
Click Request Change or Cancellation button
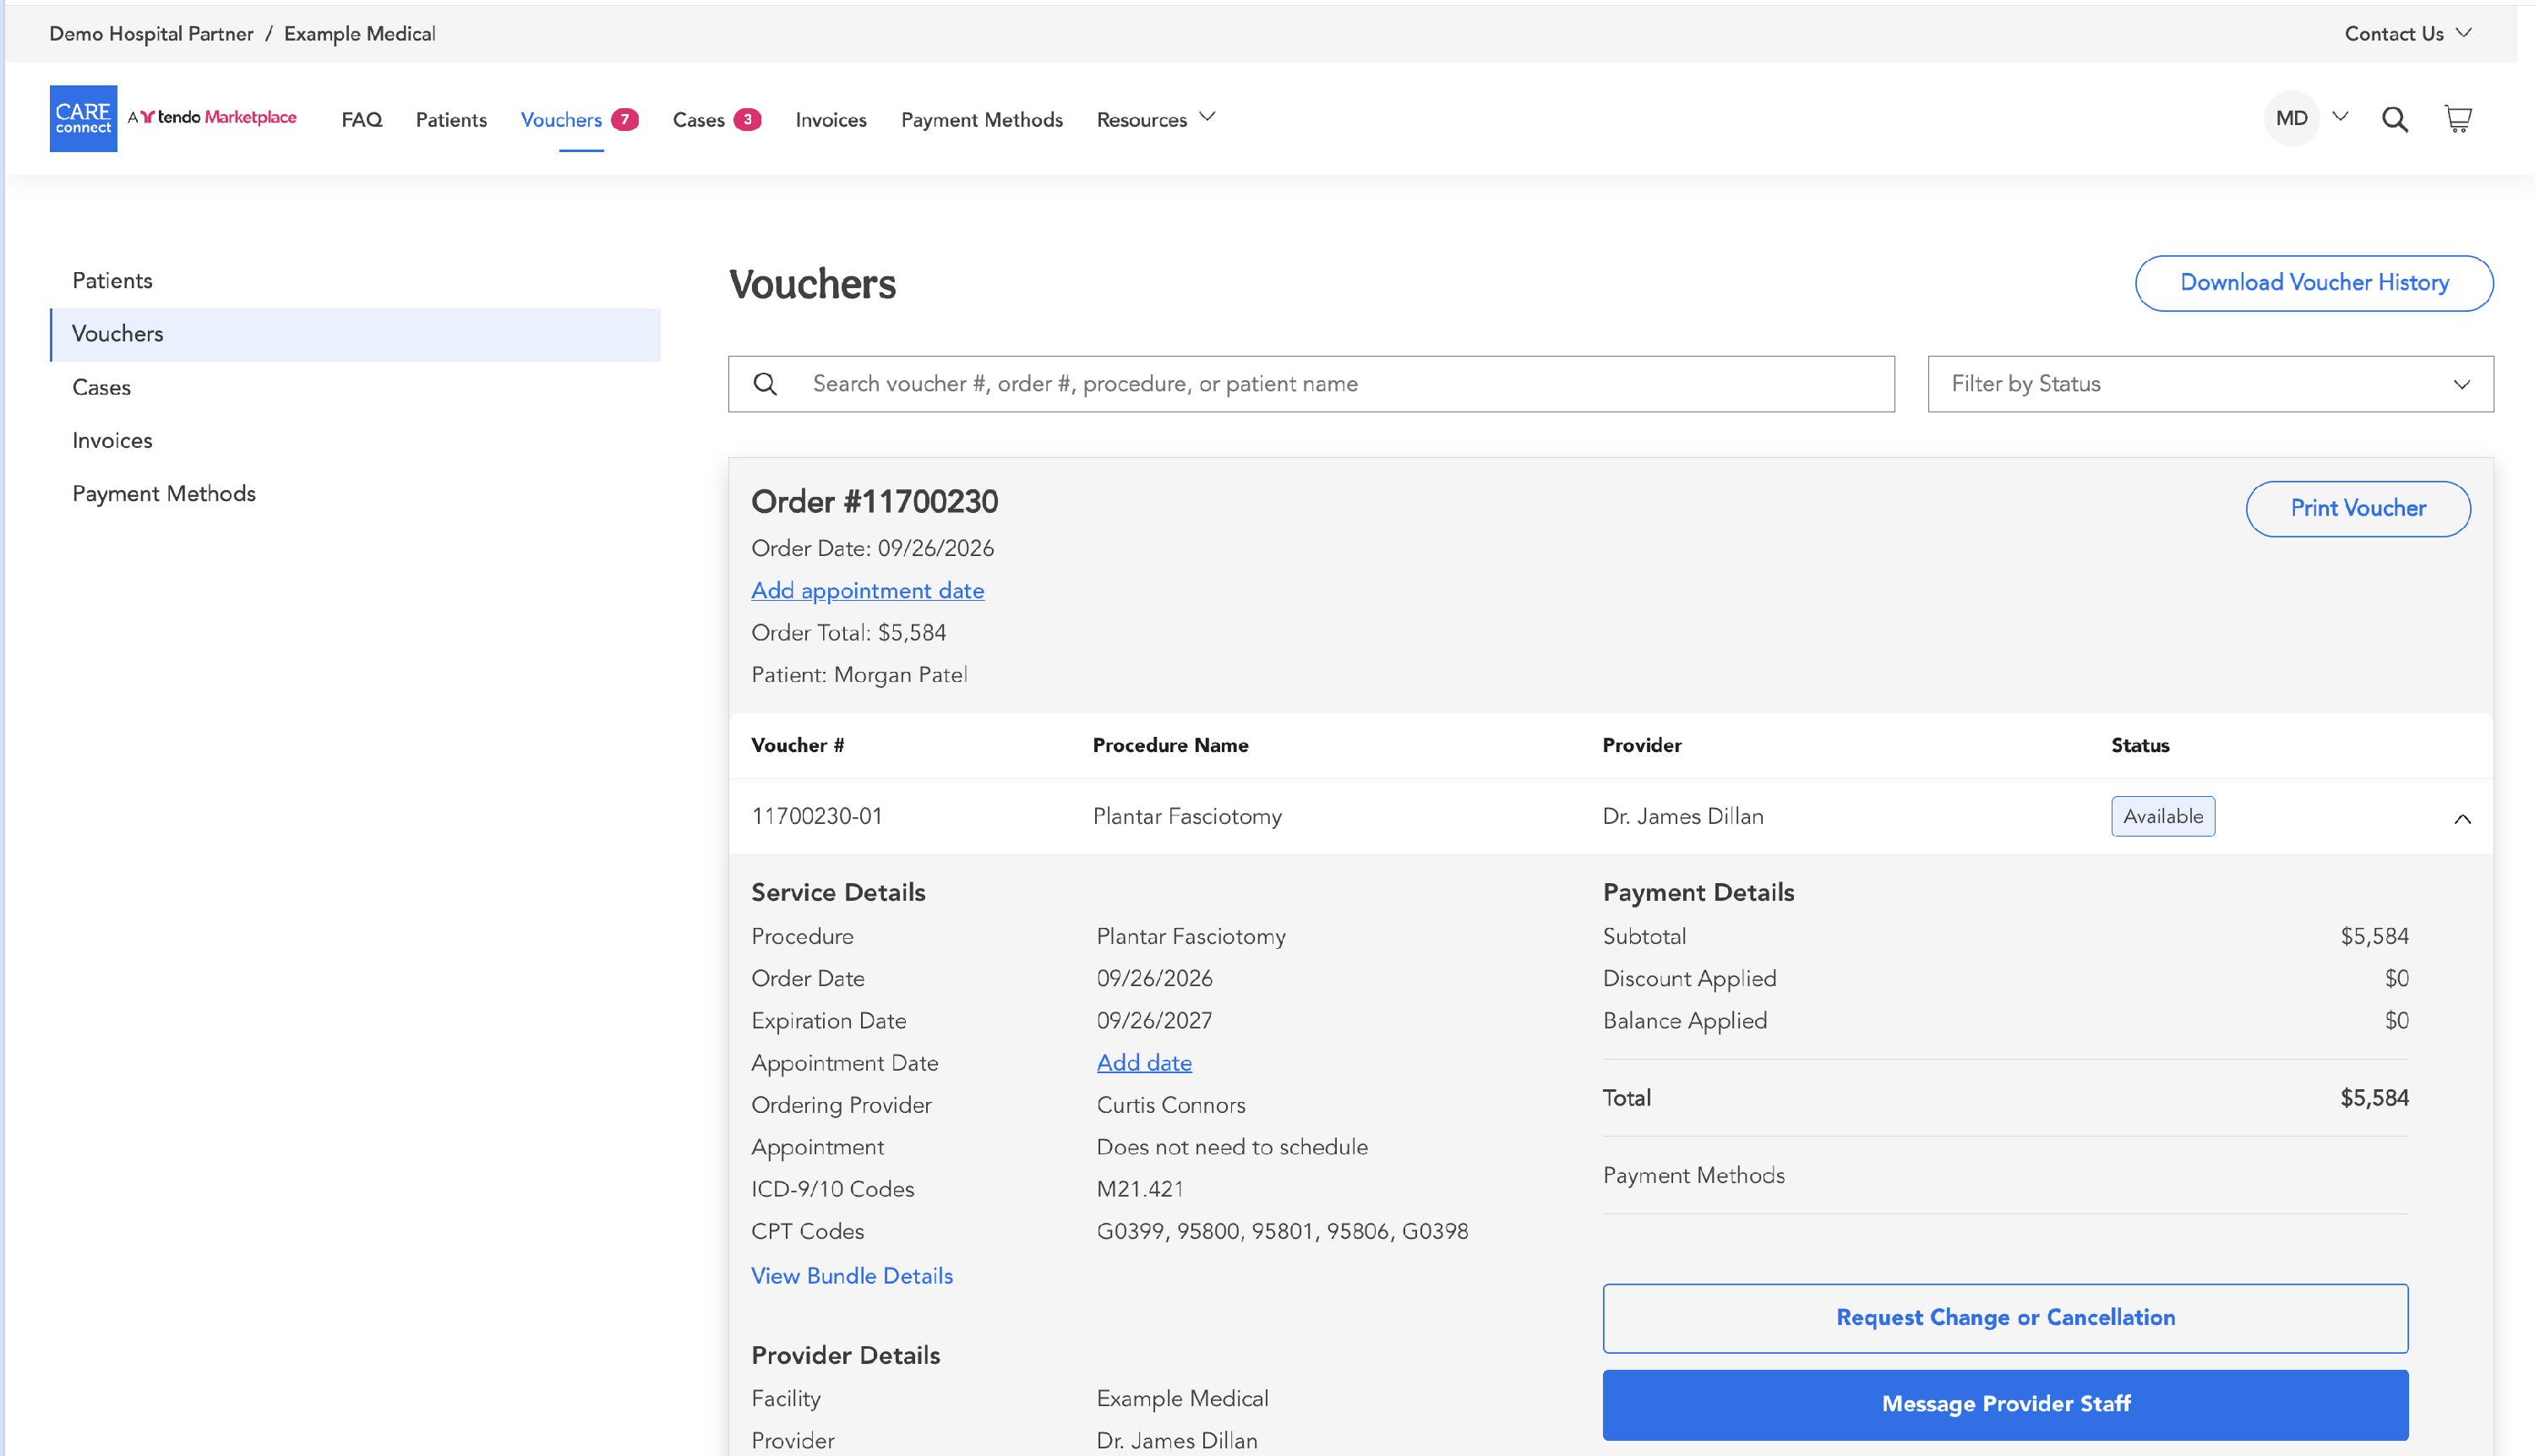2005,1318
